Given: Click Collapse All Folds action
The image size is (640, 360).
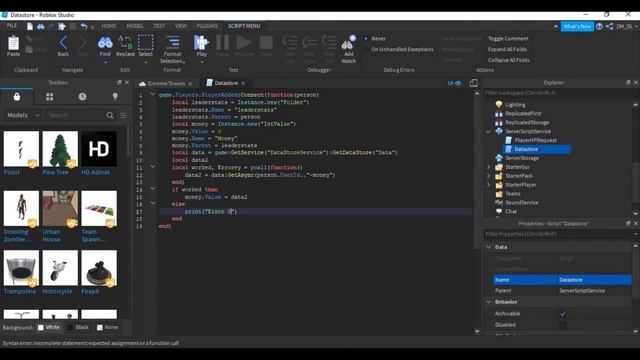Looking at the screenshot, I should (509, 60).
